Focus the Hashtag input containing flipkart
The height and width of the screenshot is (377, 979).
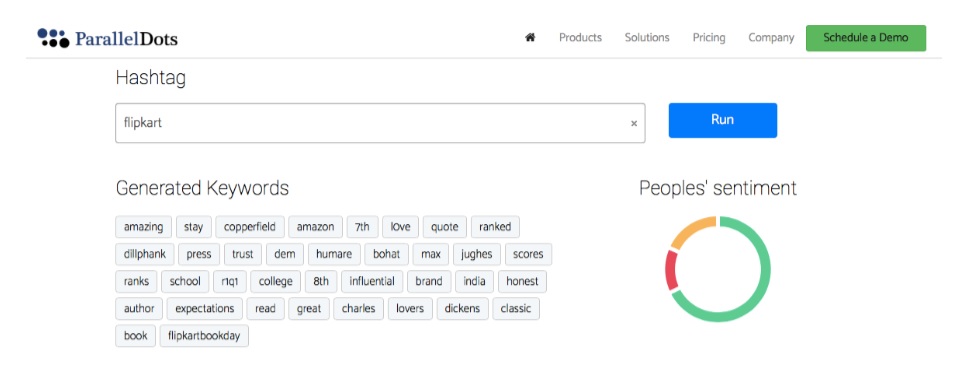380,123
